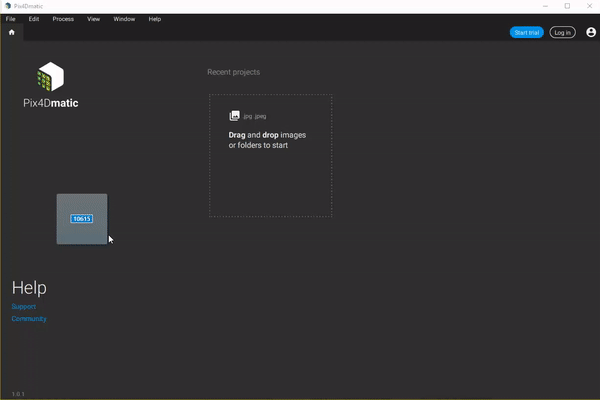
Task: Open the Community link
Action: 29,319
